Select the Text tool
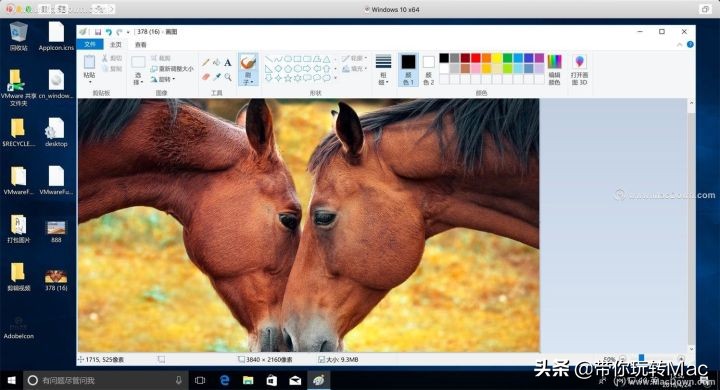This screenshot has height=390, width=720. click(228, 62)
